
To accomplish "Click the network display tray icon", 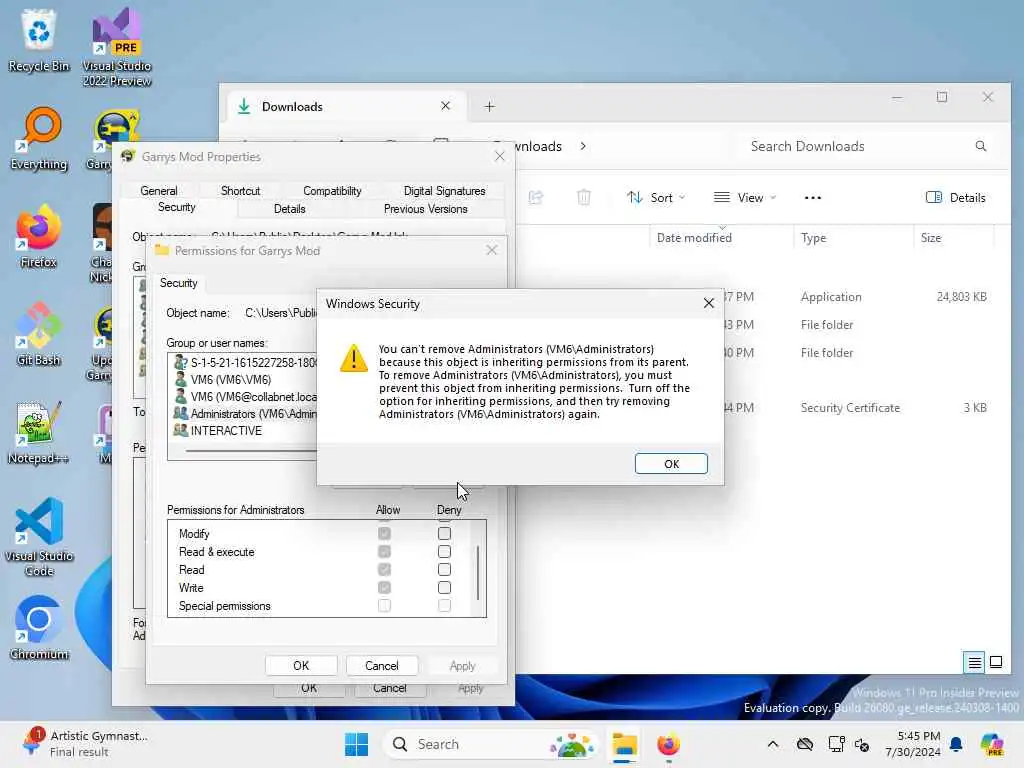I will coord(837,744).
